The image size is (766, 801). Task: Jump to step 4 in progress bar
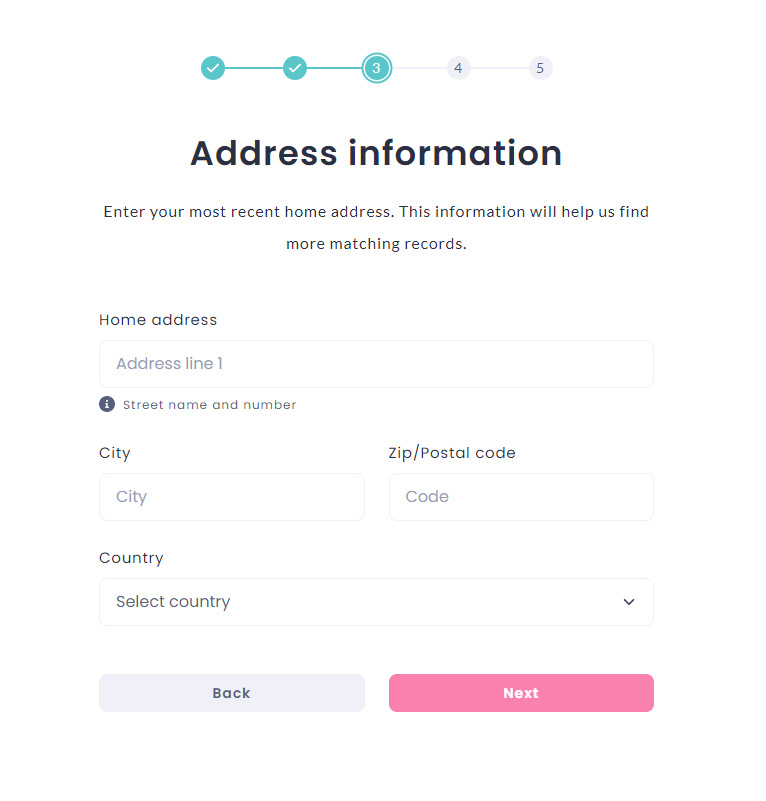[458, 68]
